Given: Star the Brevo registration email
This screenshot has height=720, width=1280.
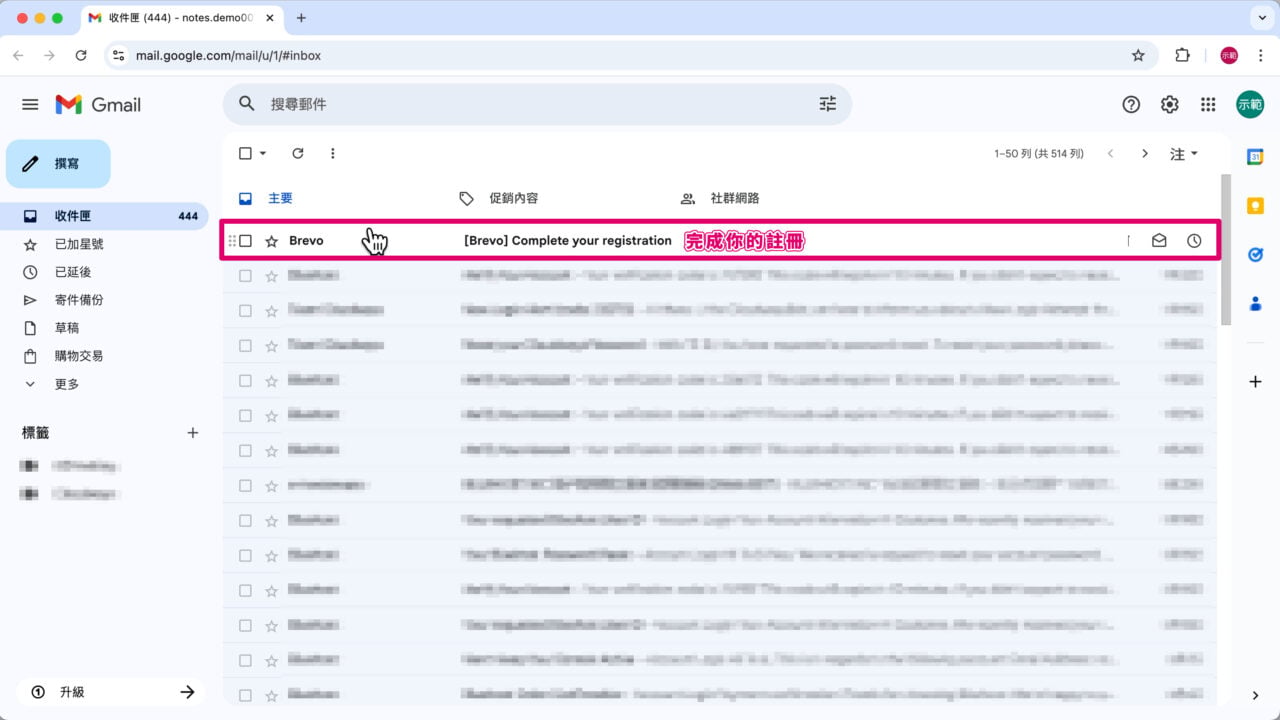Looking at the screenshot, I should click(270, 240).
